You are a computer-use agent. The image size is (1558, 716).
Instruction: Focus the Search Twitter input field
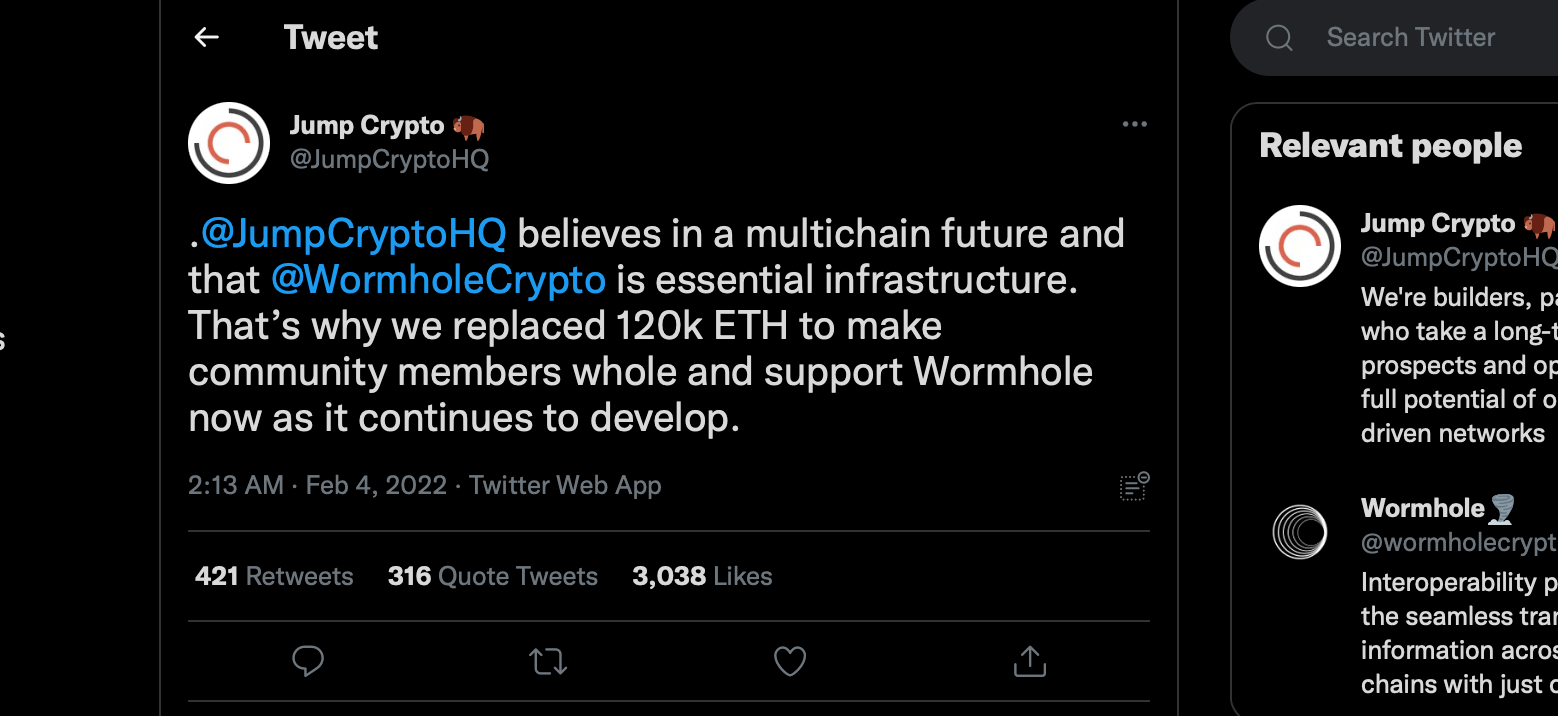(x=1420, y=38)
